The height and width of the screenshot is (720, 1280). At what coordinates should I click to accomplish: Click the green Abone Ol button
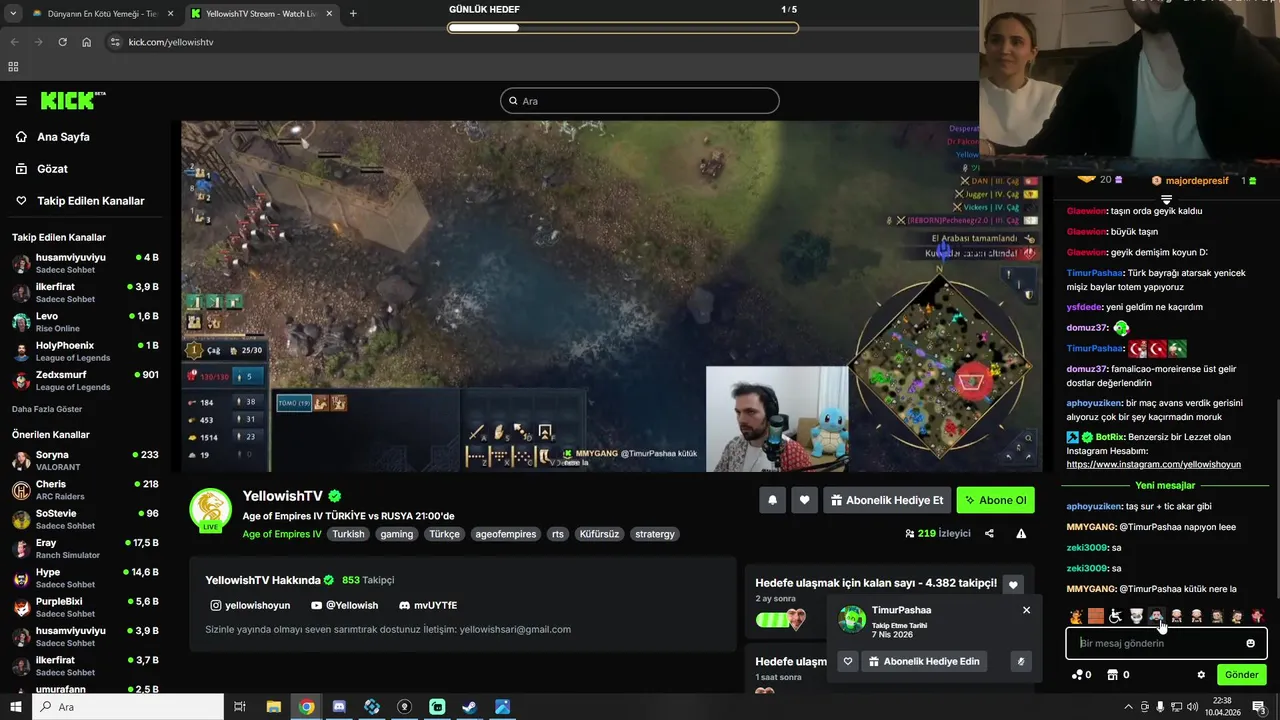[995, 501]
